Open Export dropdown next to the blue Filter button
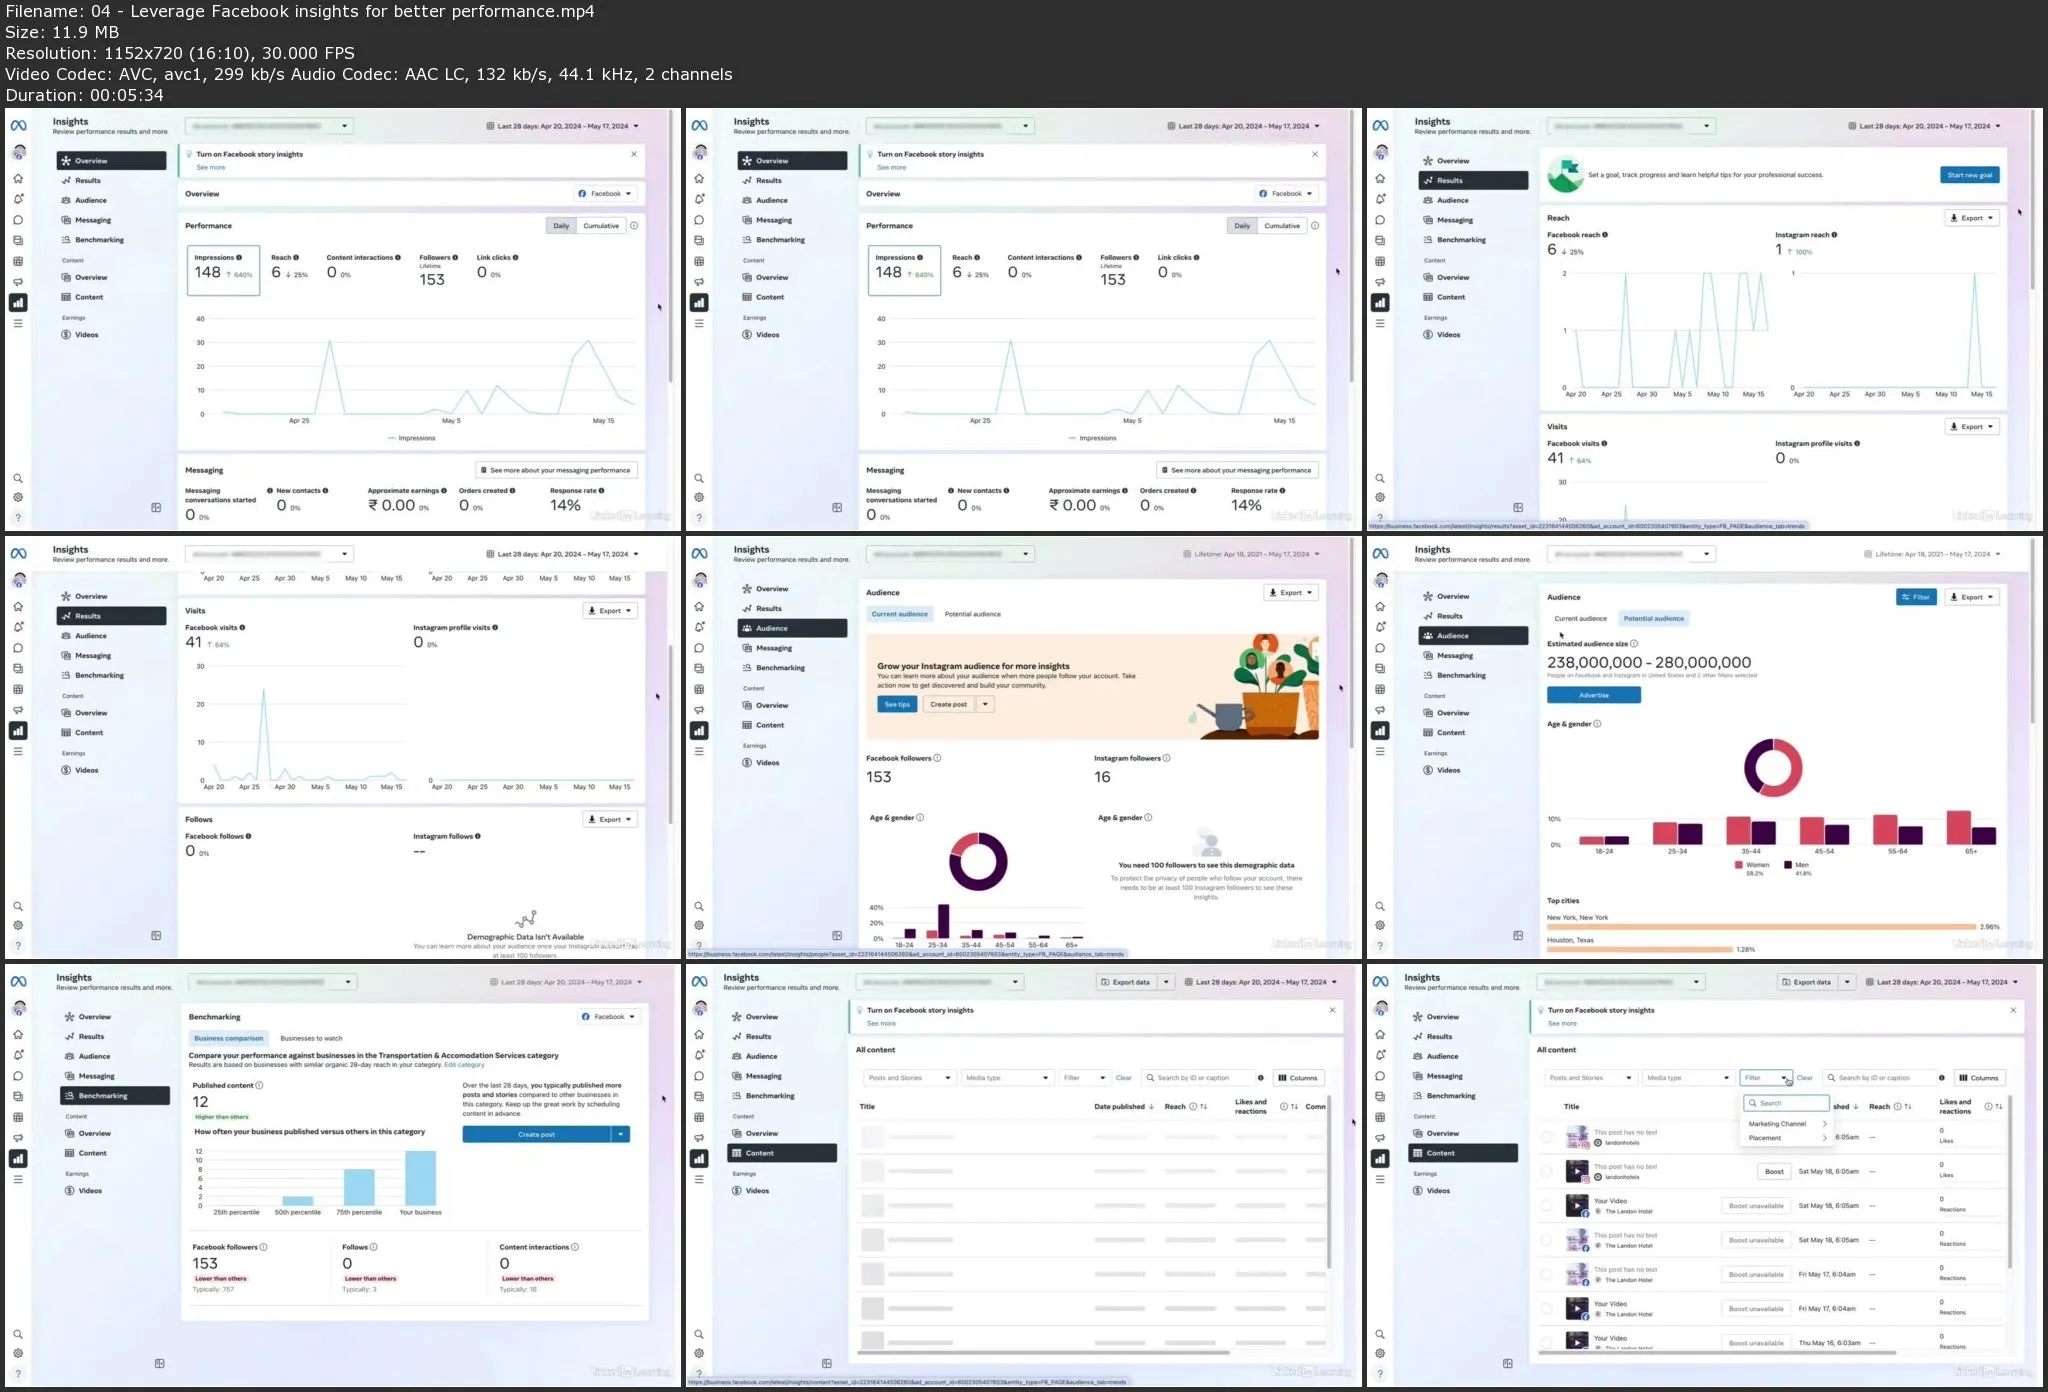This screenshot has height=1392, width=2048. coord(1971,597)
